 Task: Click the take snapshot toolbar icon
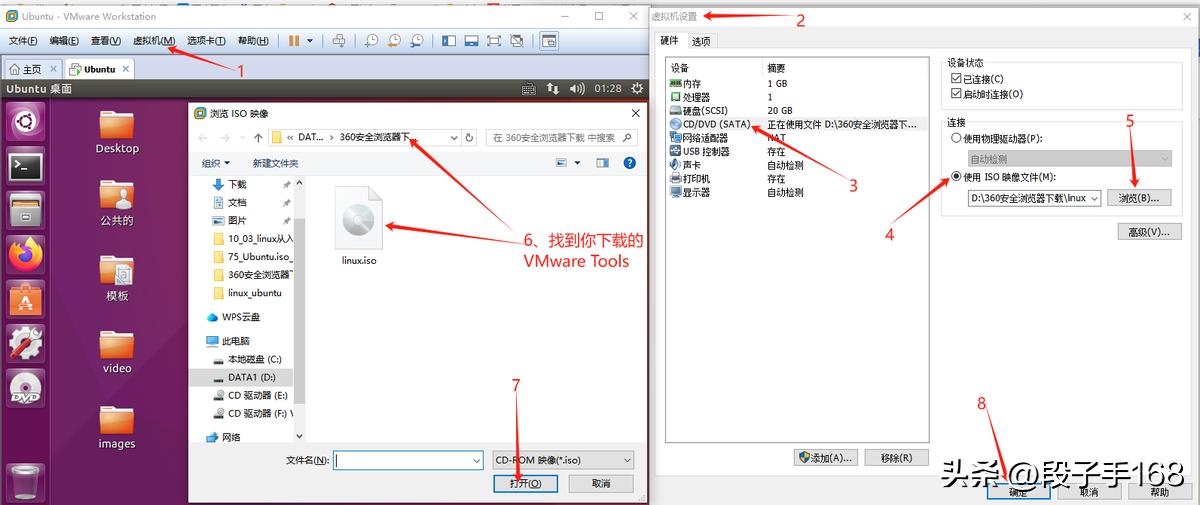371,41
